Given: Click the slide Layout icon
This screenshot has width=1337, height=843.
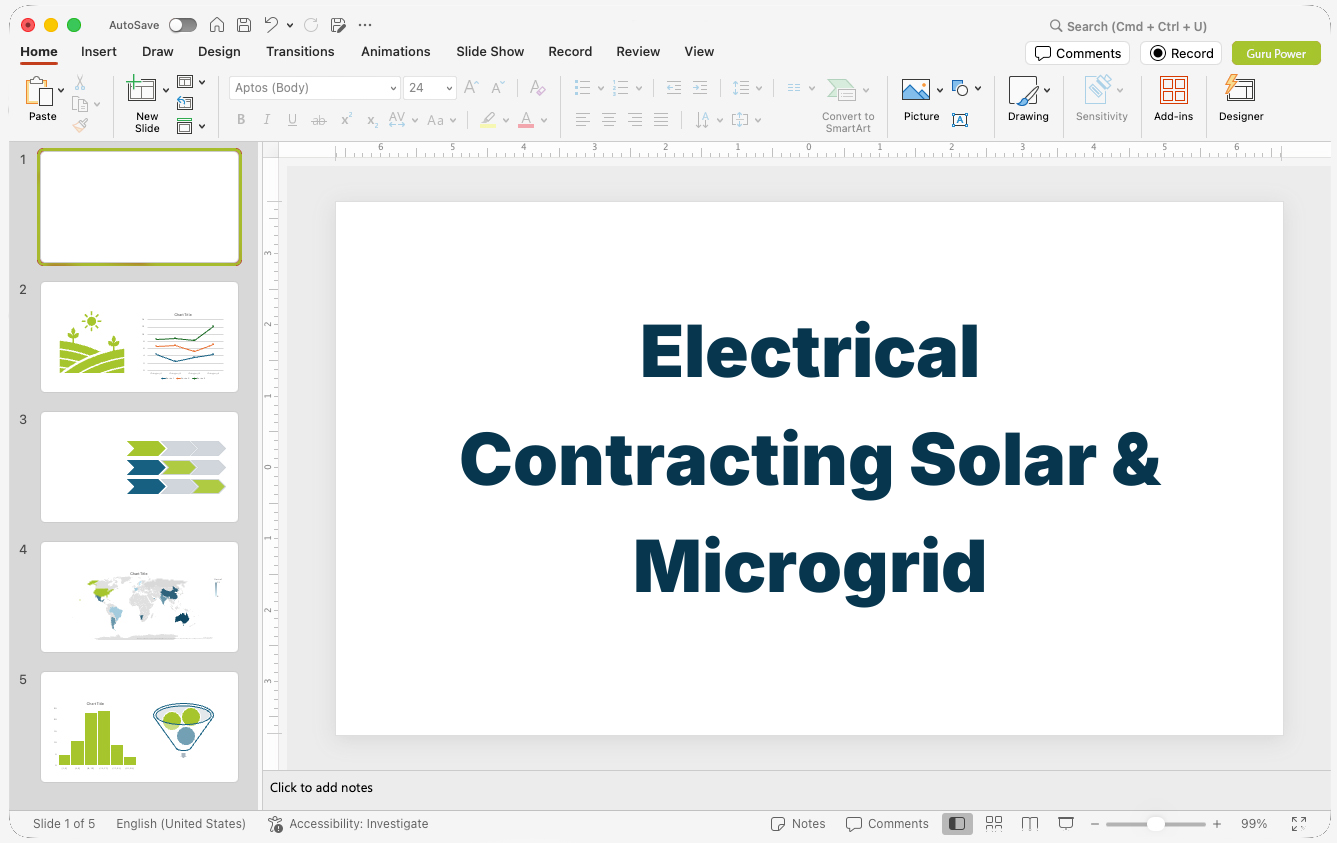Looking at the screenshot, I should tap(185, 82).
